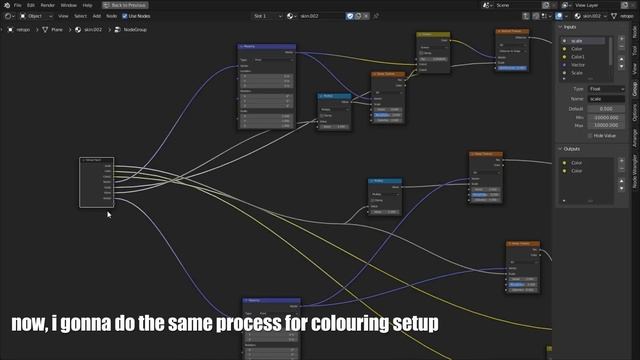Click the skin.002 material name field

click(x=322, y=16)
